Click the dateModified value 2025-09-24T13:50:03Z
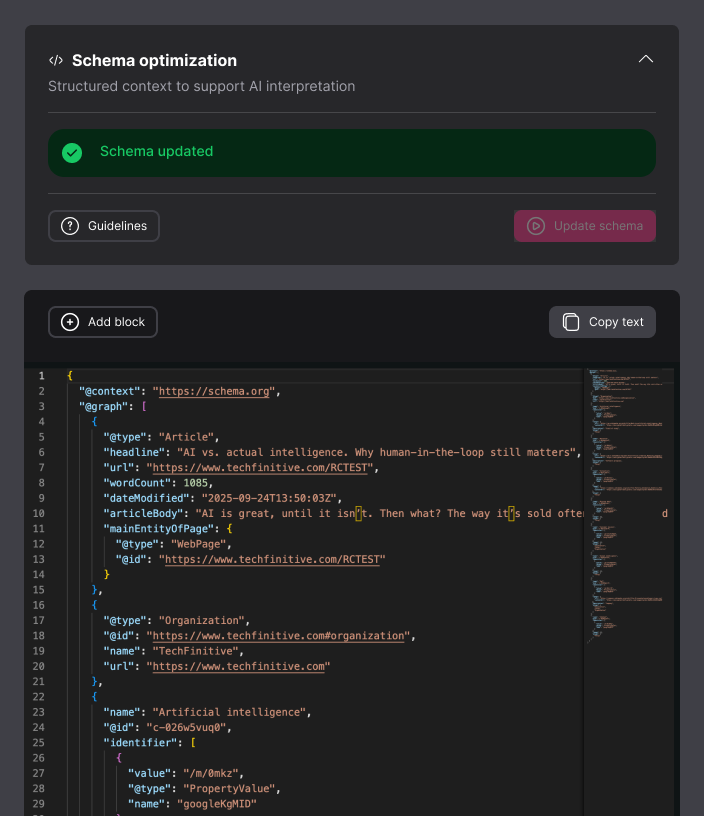This screenshot has width=704, height=816. pos(268,498)
